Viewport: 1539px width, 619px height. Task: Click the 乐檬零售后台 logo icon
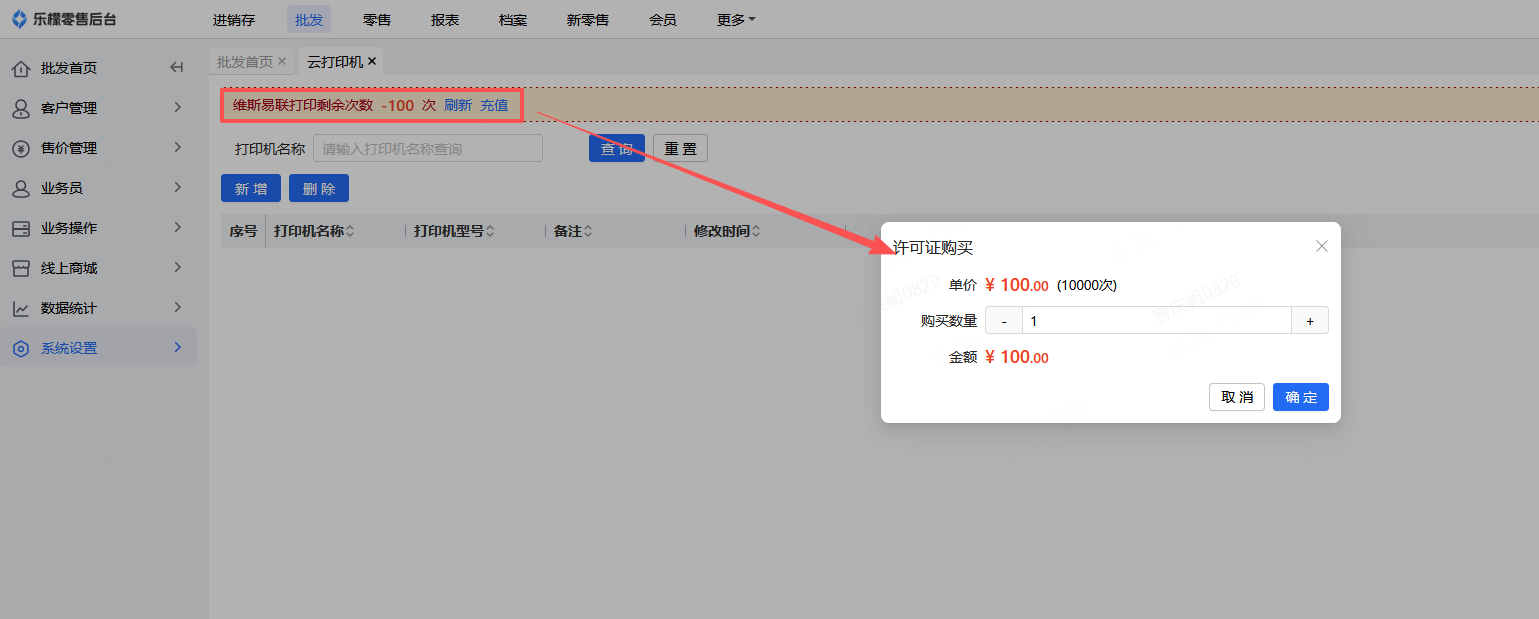19,19
